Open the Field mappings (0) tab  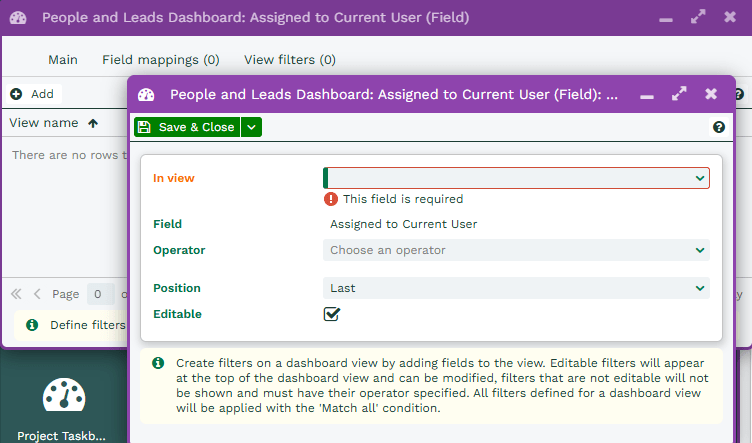pos(160,60)
